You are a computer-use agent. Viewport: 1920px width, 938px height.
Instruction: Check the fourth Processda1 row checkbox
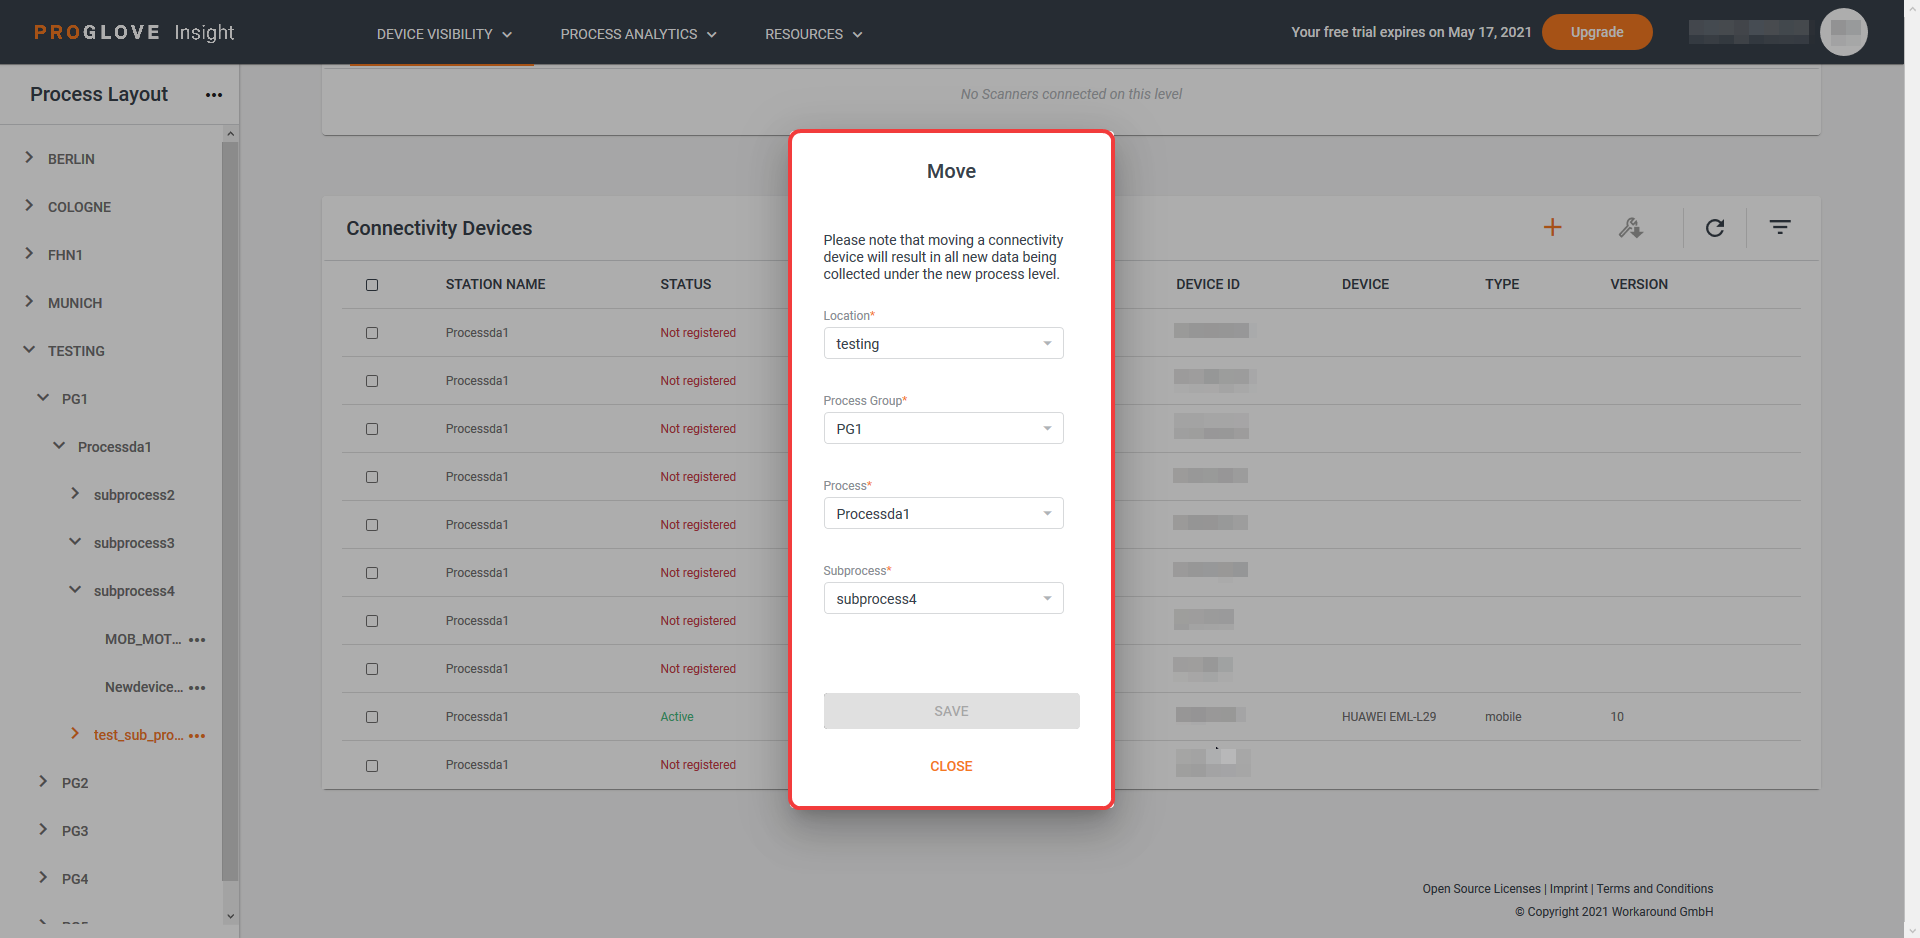pyautogui.click(x=372, y=477)
